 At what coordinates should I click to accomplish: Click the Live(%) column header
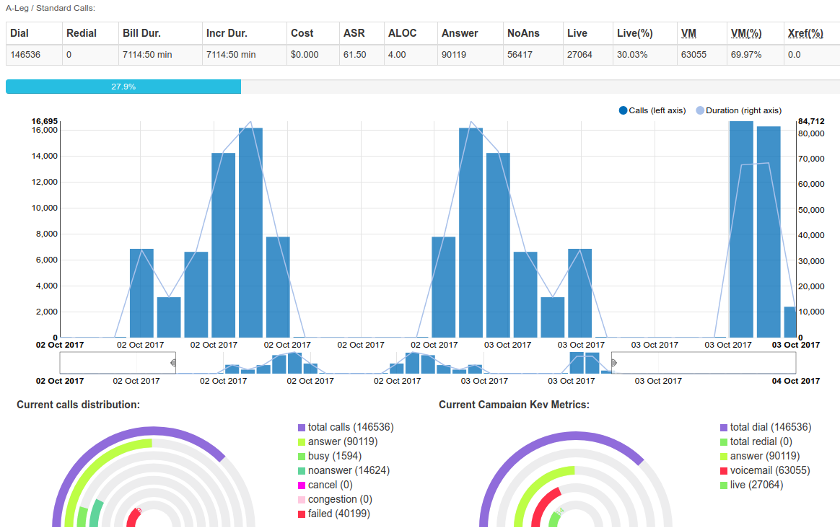click(x=644, y=33)
